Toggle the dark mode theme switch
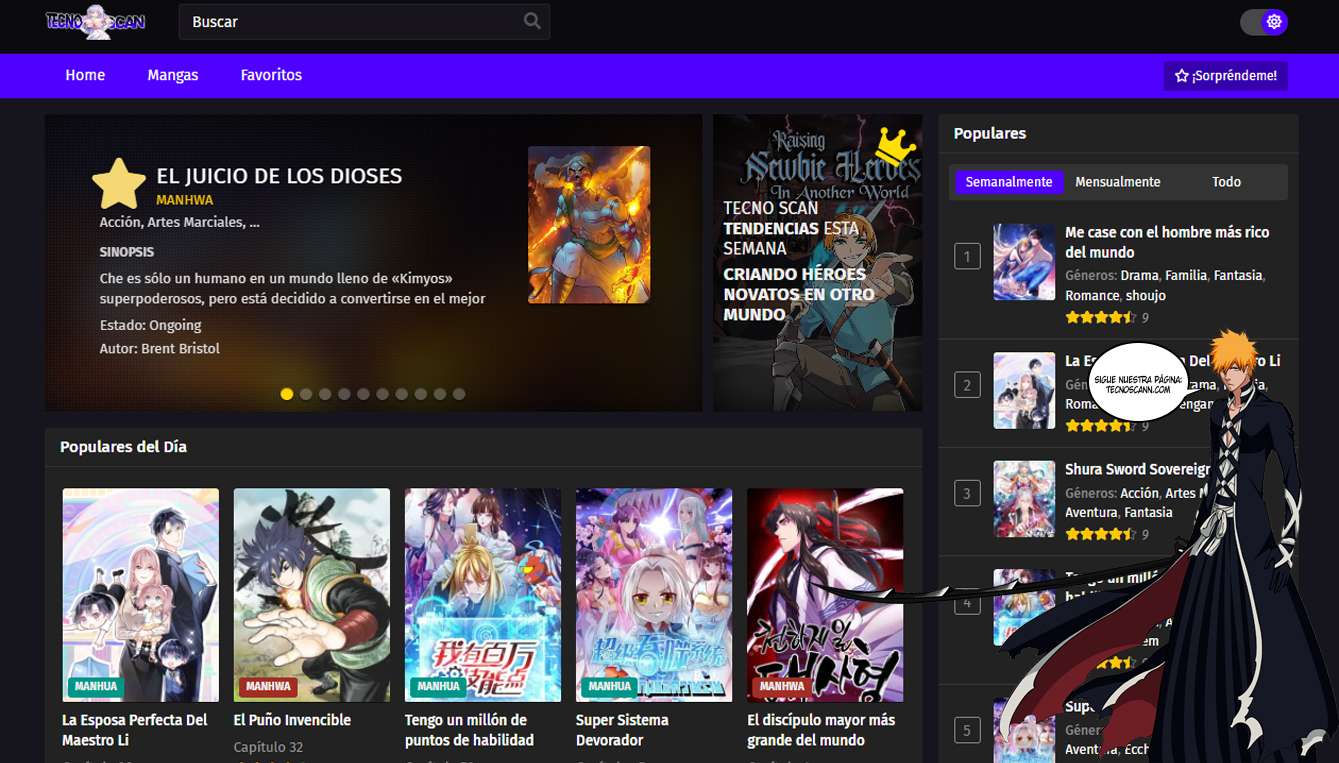1339x763 pixels. 1263,22
